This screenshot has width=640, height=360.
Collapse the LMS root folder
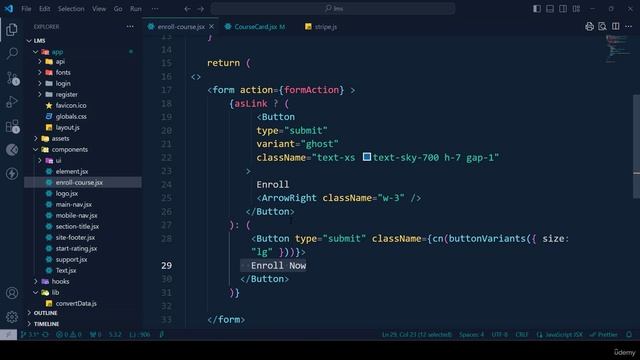tap(29, 41)
